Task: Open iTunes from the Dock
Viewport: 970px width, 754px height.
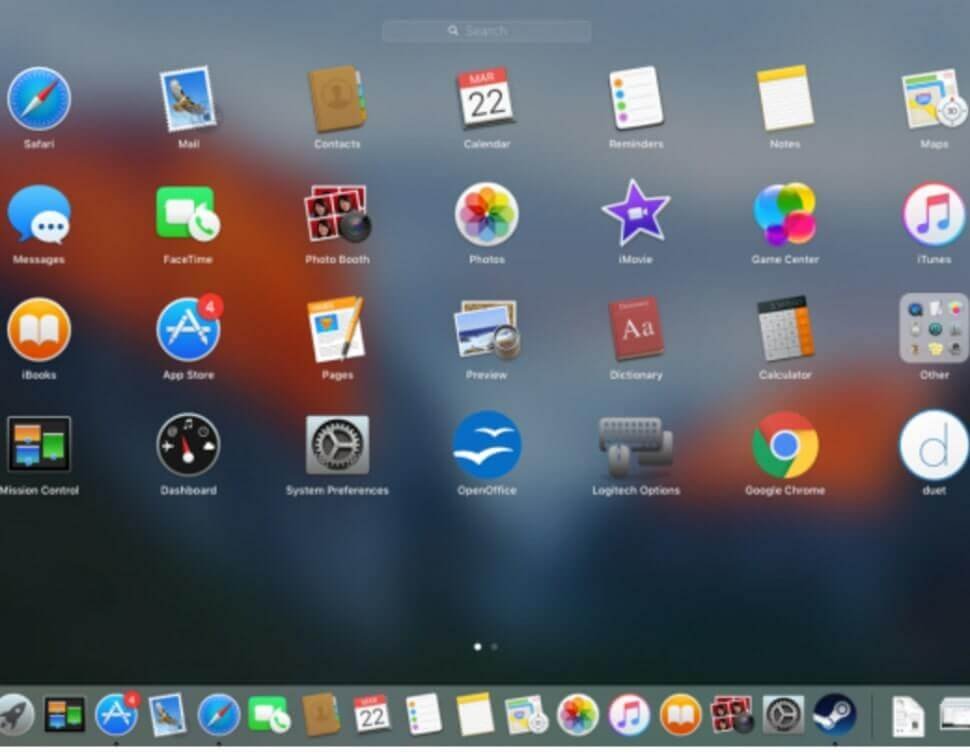Action: coord(629,715)
